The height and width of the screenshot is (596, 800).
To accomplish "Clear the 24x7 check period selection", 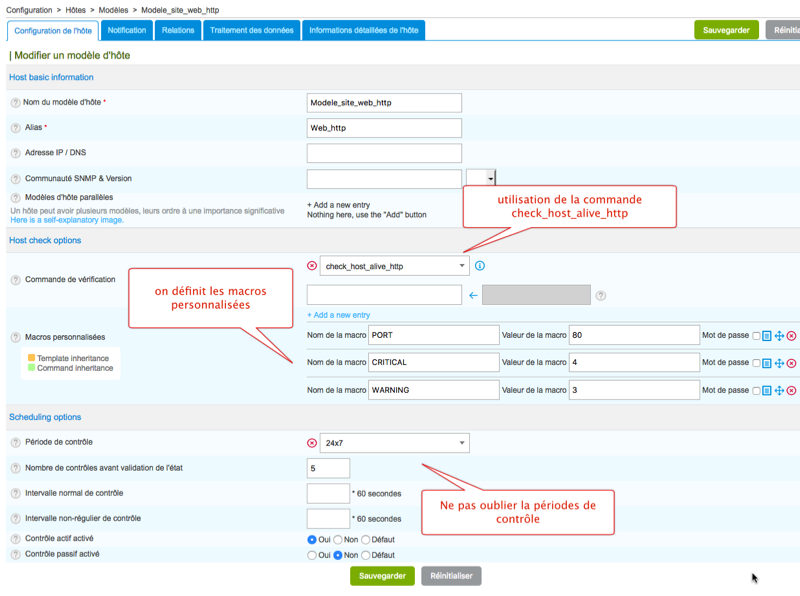I will coord(312,443).
